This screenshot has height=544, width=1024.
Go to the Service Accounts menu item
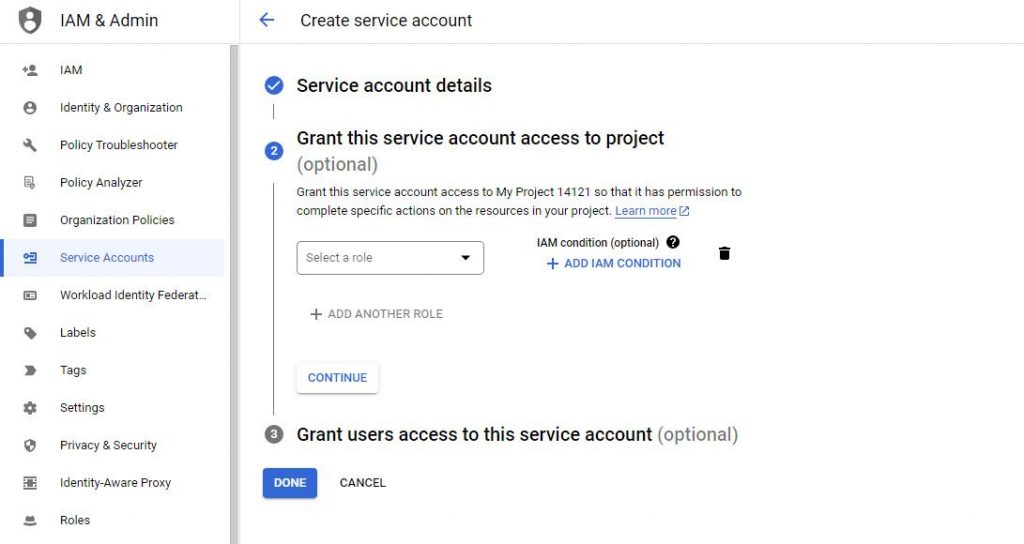[x=113, y=258]
